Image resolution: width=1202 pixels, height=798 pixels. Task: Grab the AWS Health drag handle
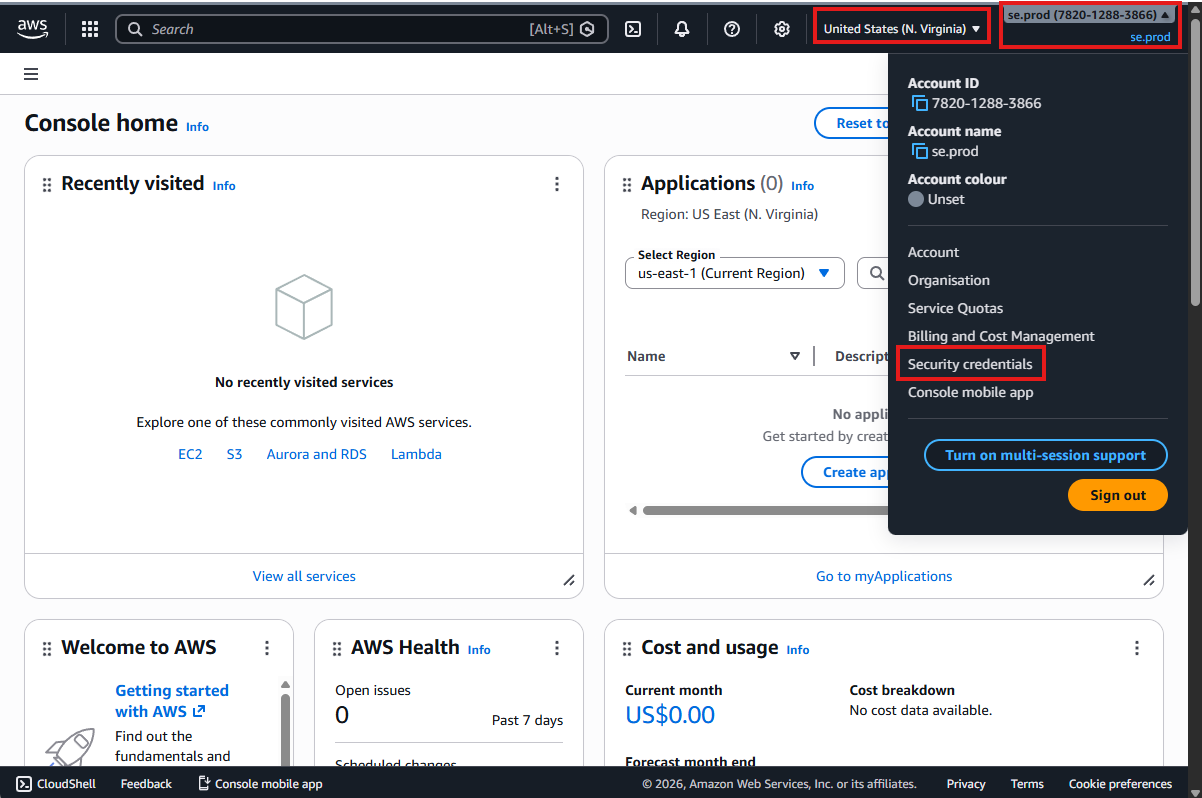click(x=337, y=649)
